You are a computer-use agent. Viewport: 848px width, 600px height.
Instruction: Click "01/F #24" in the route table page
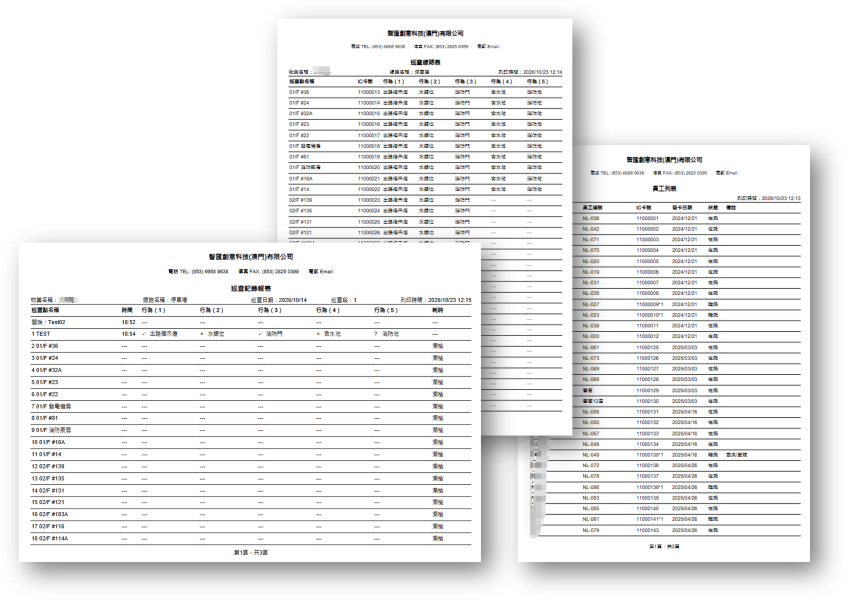click(x=299, y=103)
